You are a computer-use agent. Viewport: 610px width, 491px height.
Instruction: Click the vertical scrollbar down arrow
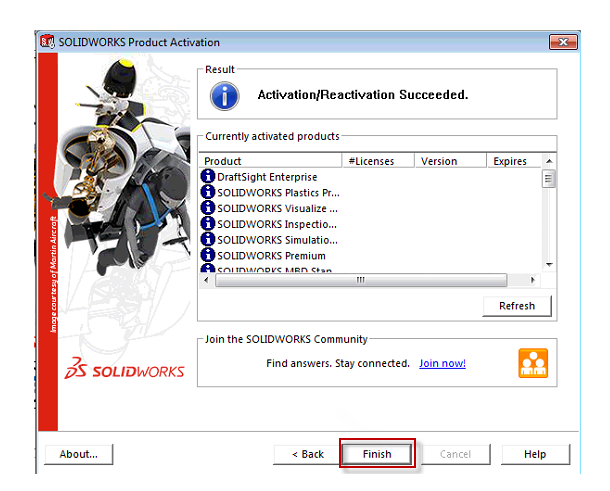[x=549, y=265]
